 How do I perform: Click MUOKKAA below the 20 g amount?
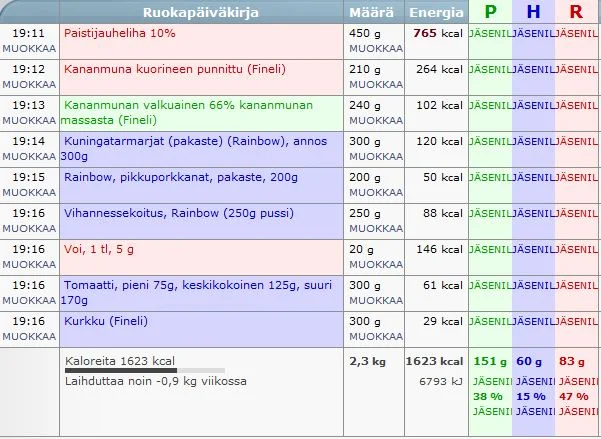[x=370, y=265]
